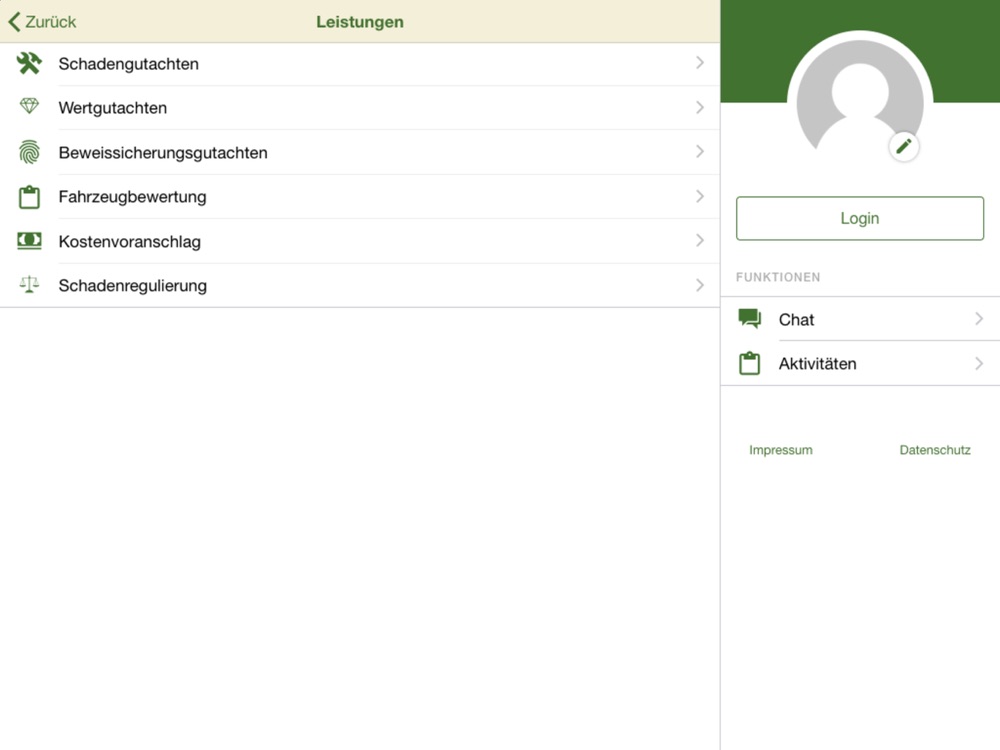Viewport: 1000px width, 750px height.
Task: Click the Leistungen page title
Action: (360, 22)
